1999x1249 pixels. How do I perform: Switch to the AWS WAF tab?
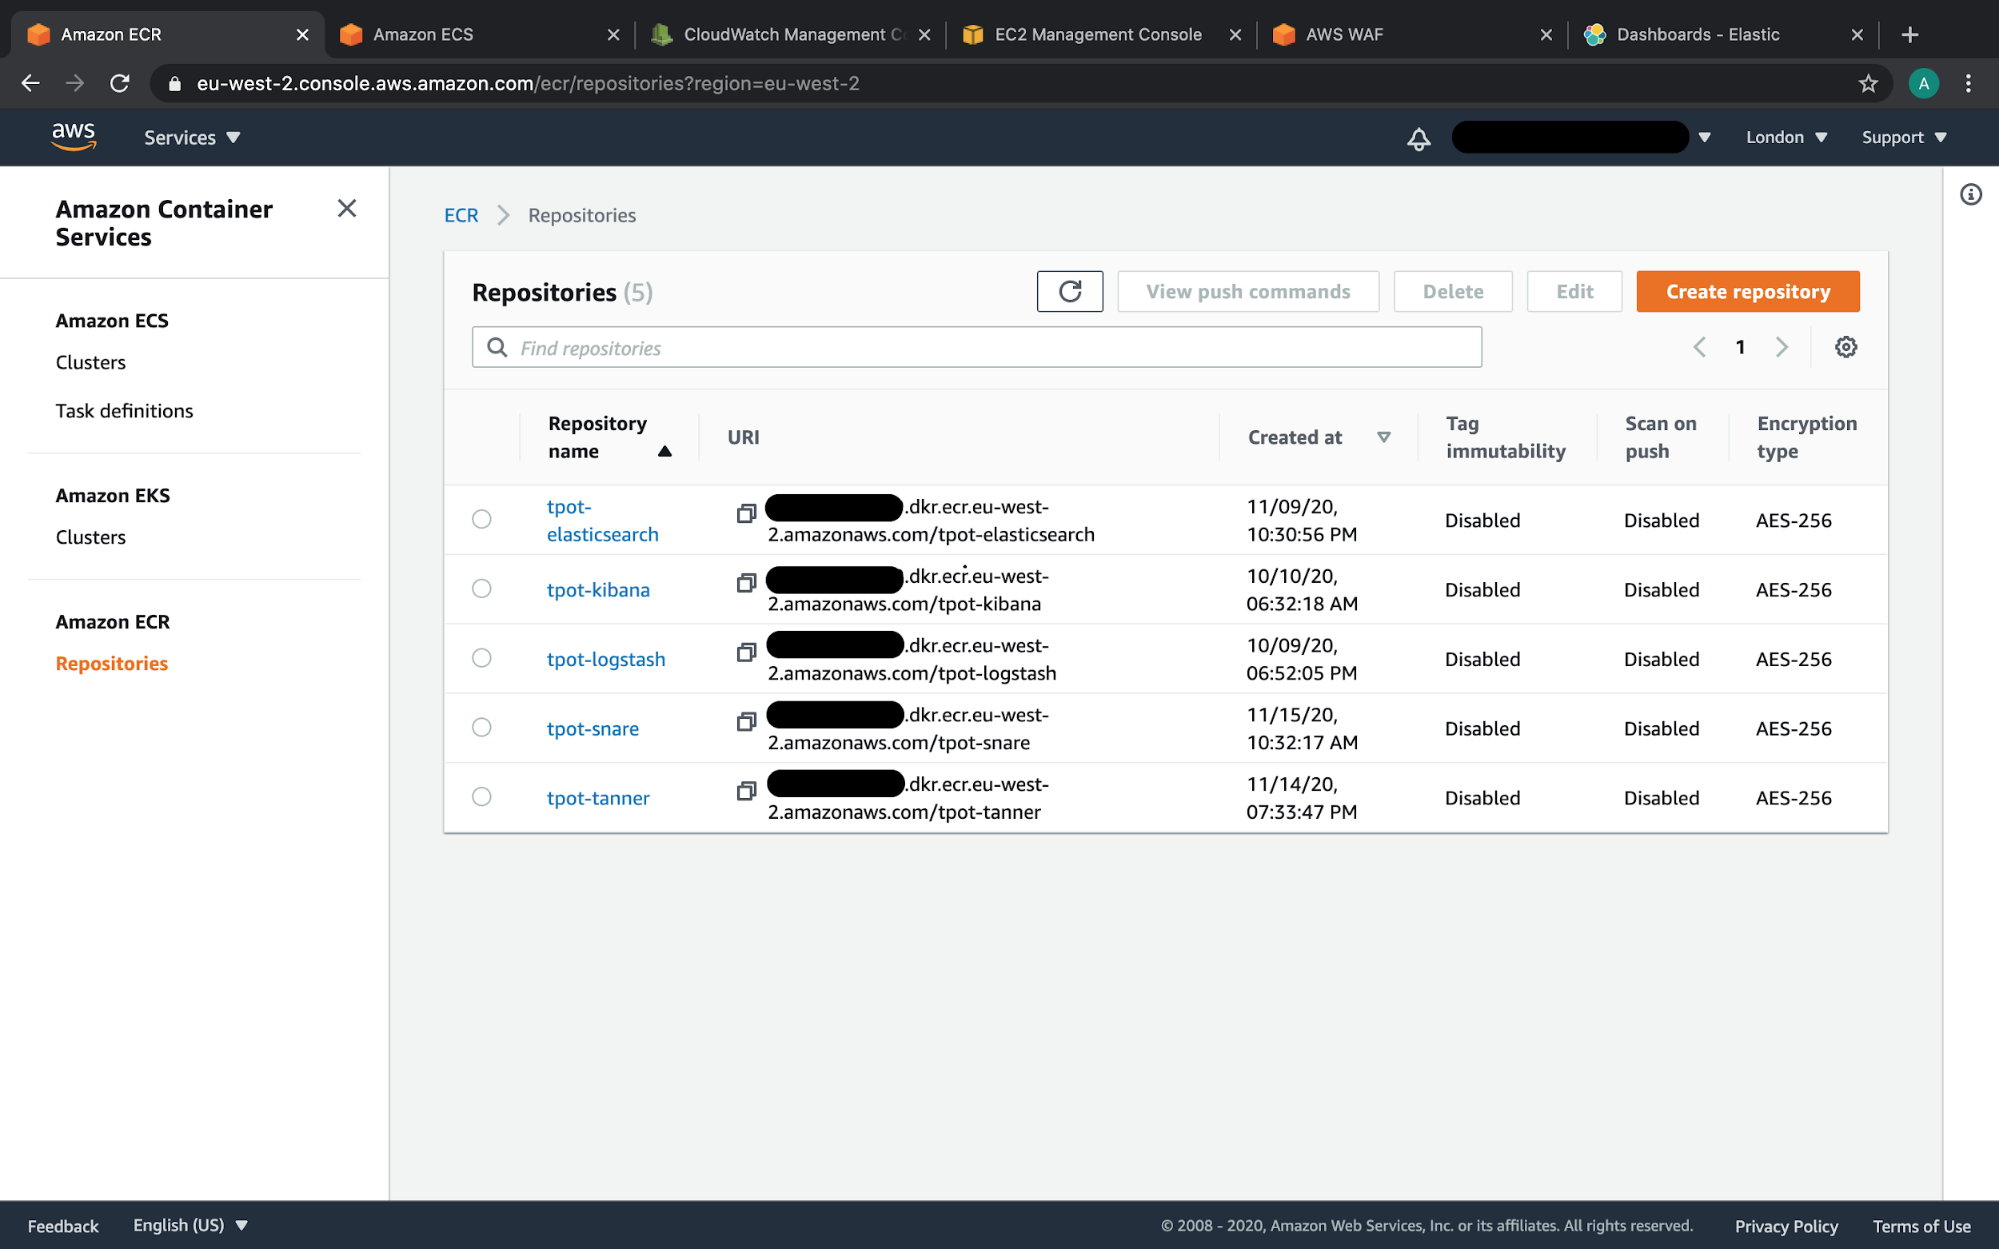click(x=1412, y=34)
